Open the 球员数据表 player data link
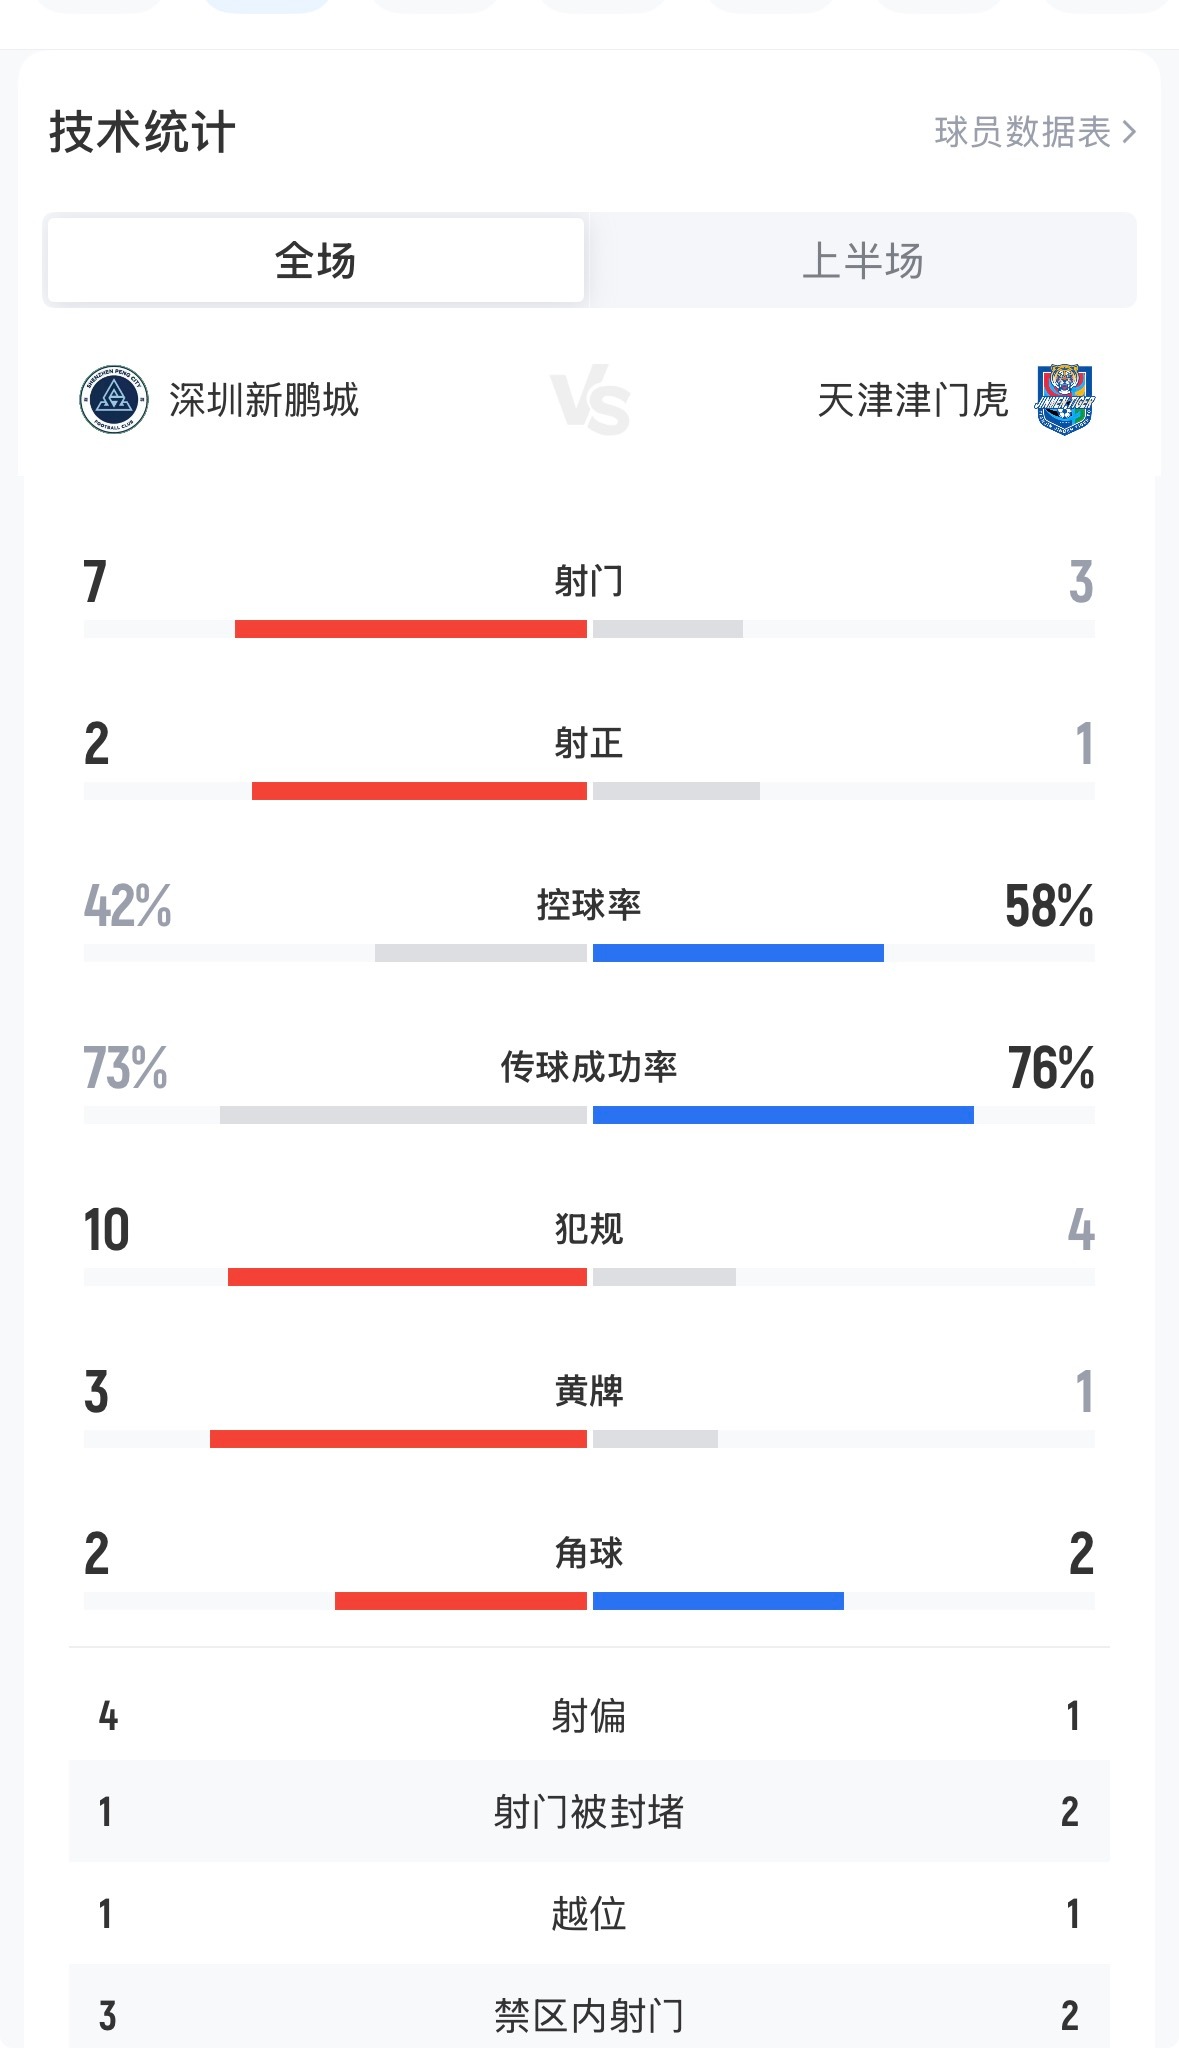Image resolution: width=1179 pixels, height=2048 pixels. point(1035,132)
